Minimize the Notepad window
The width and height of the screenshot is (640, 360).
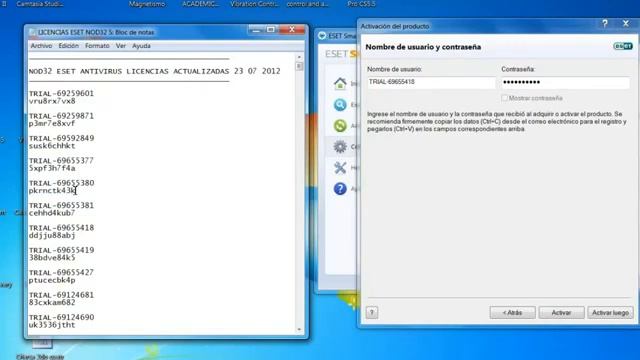(256, 29)
